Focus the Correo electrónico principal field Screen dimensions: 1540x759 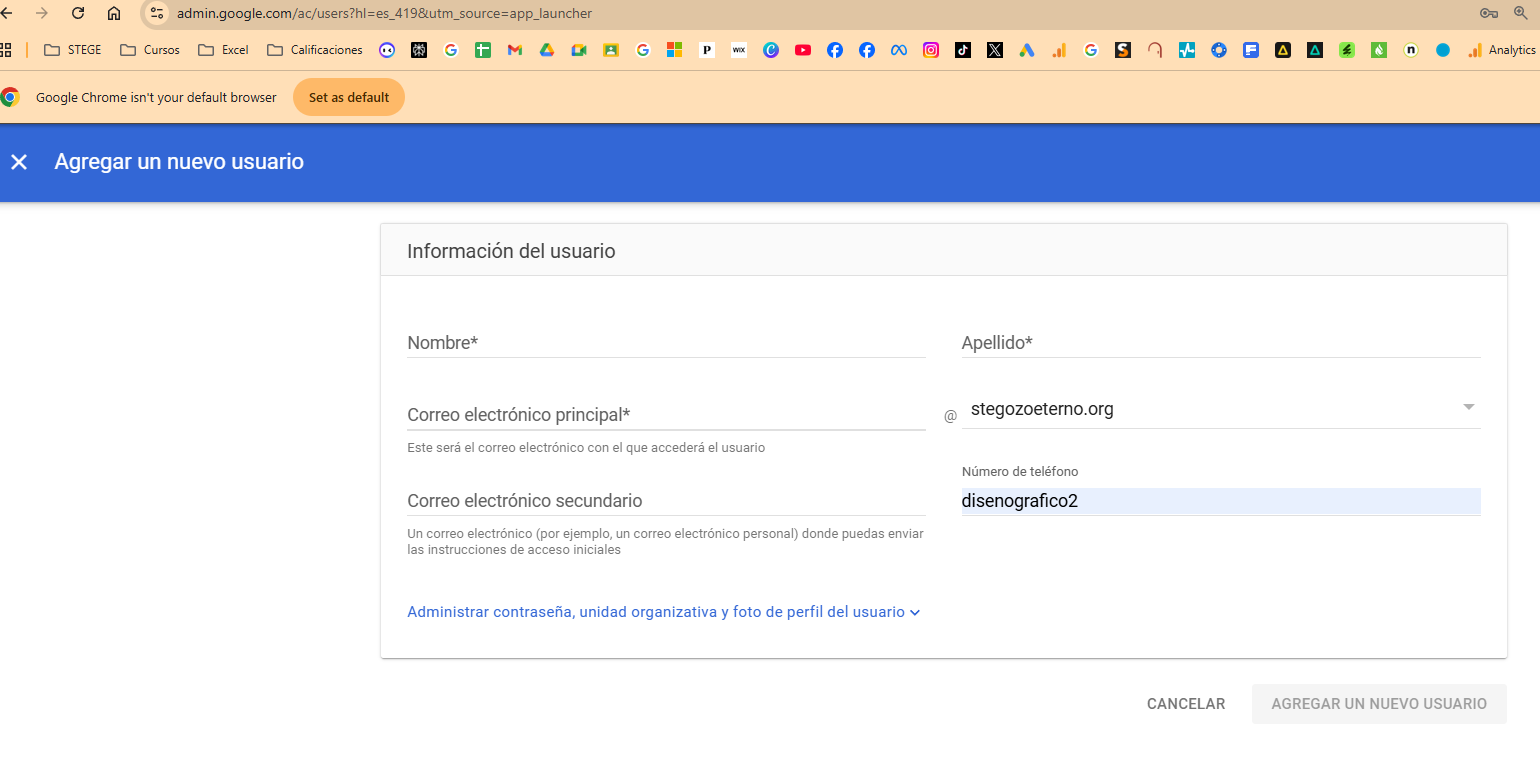(x=666, y=415)
